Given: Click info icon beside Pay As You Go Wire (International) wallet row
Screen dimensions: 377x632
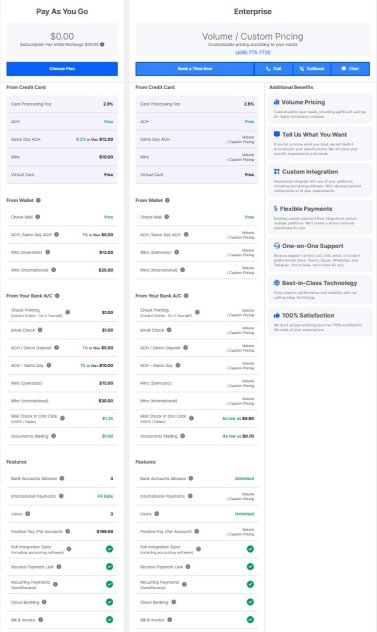Looking at the screenshot, I should 54,270.
